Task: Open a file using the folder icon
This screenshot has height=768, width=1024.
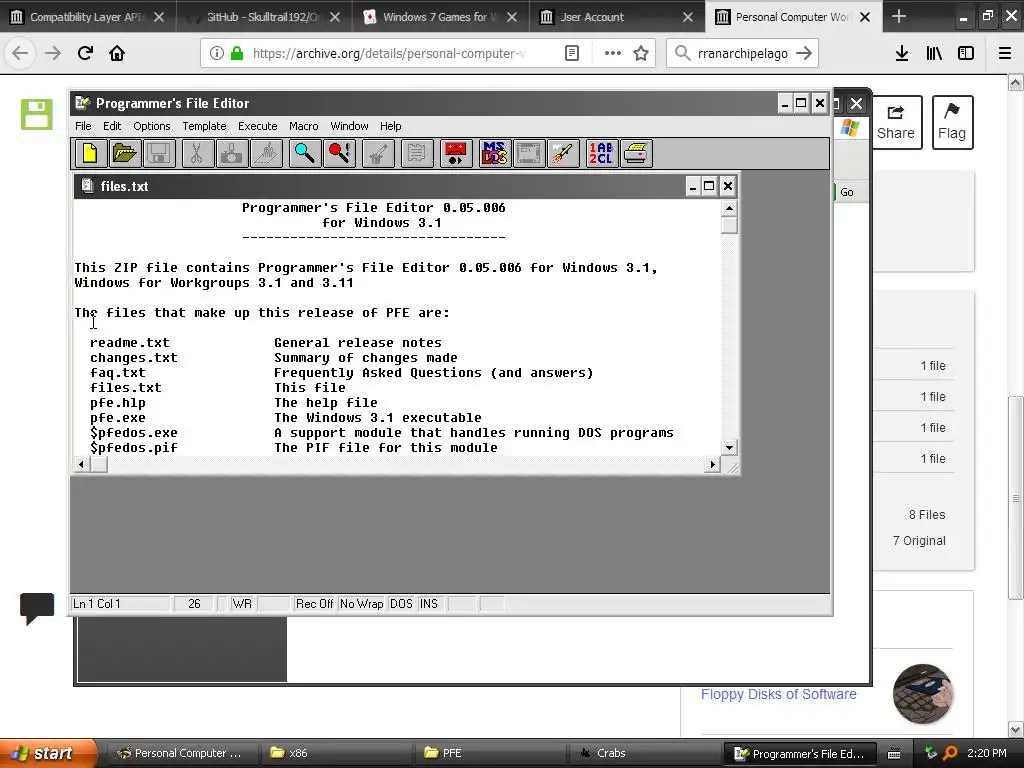Action: pyautogui.click(x=125, y=153)
